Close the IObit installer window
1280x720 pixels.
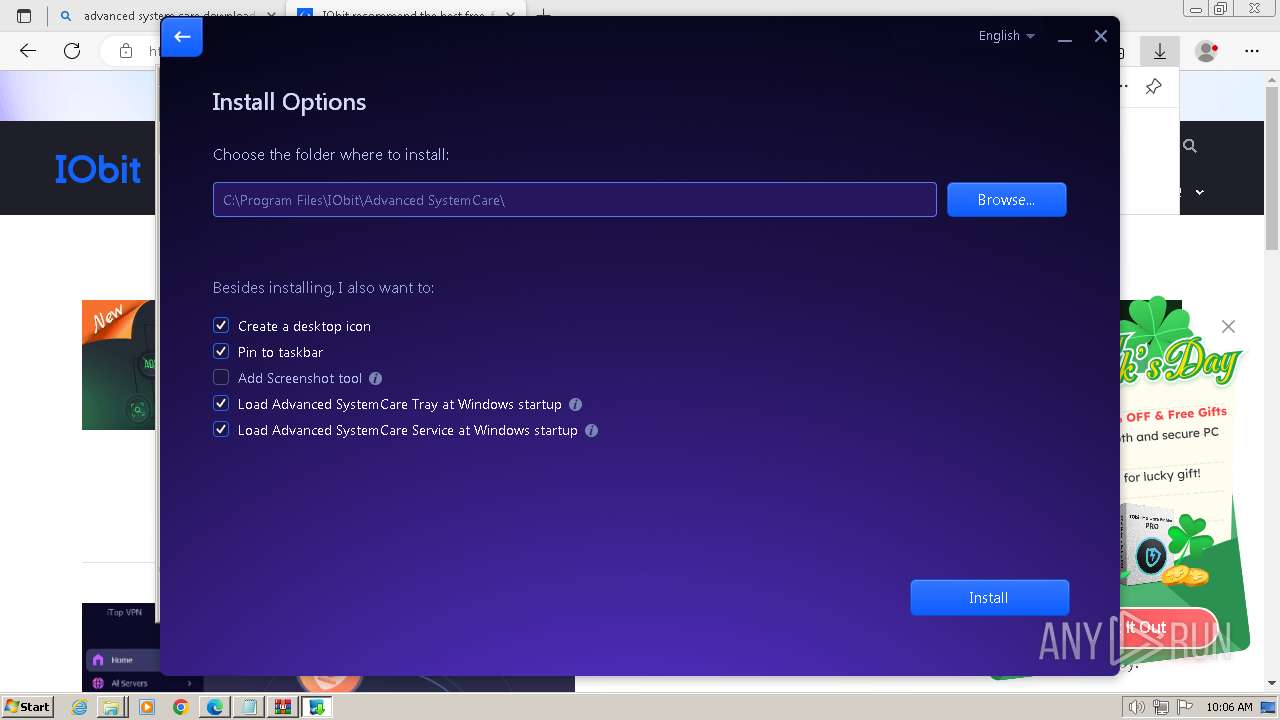1101,36
